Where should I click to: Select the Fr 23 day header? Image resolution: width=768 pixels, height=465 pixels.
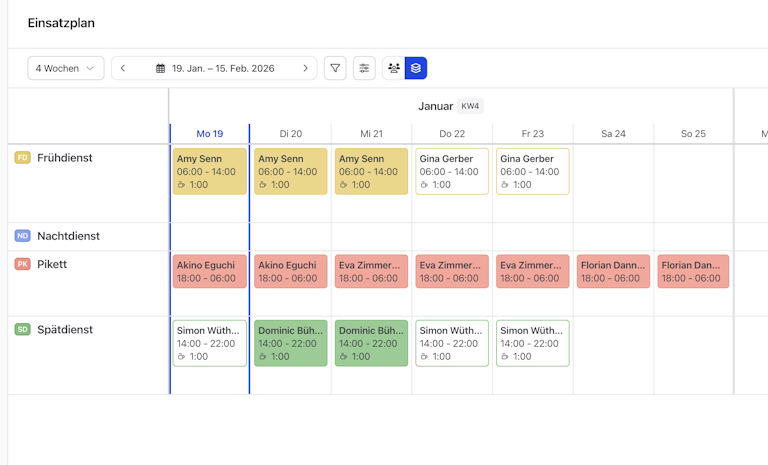(x=532, y=134)
